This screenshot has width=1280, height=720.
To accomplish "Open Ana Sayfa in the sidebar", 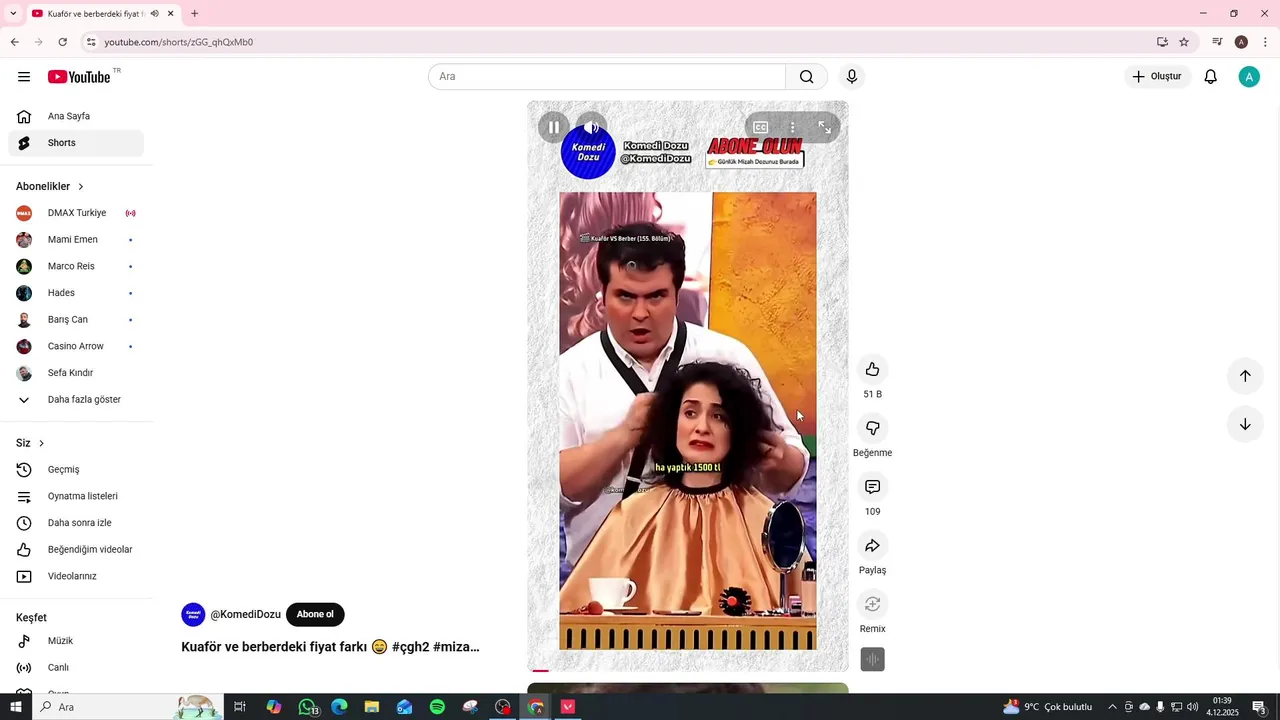I will click(76, 116).
